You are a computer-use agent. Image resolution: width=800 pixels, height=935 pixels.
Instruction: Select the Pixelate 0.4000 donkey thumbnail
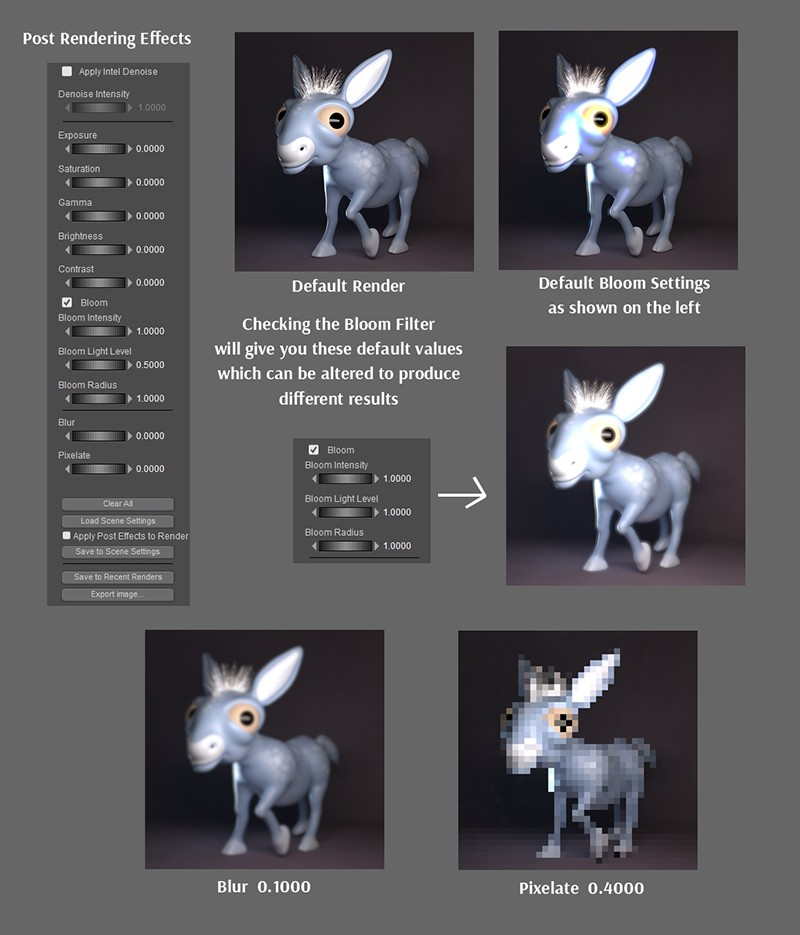point(577,750)
